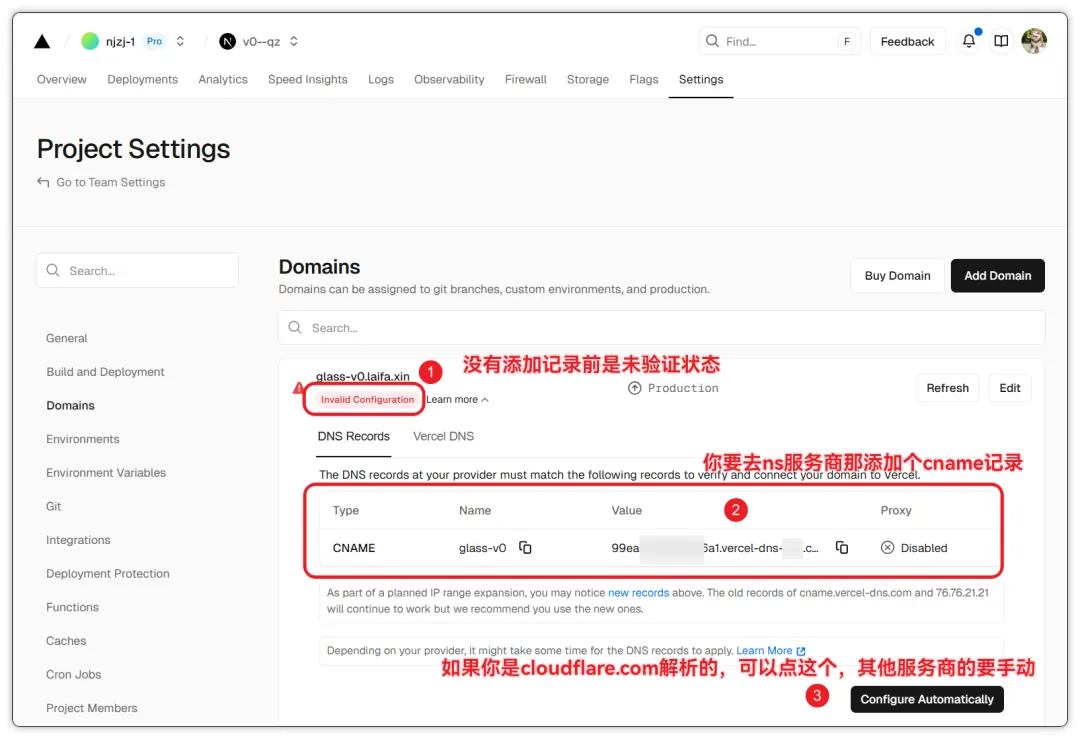
Task: Click the njzj-1 team avatar
Action: (90, 41)
